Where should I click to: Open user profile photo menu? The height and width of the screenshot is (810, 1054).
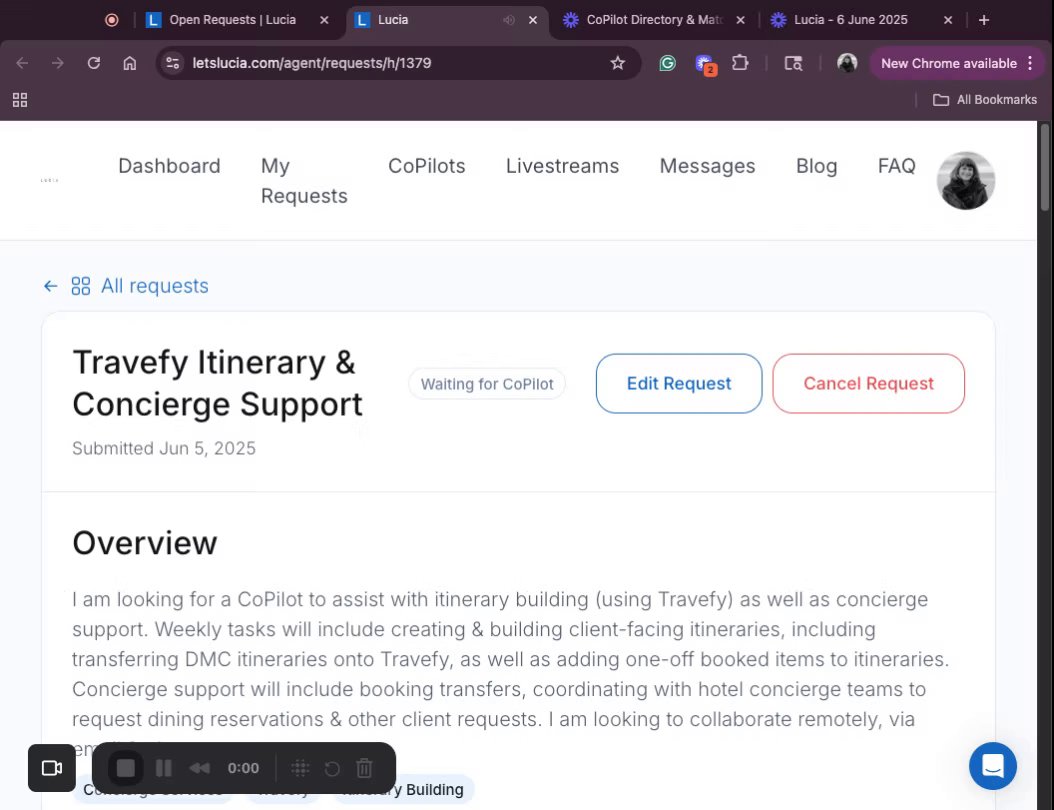966,181
